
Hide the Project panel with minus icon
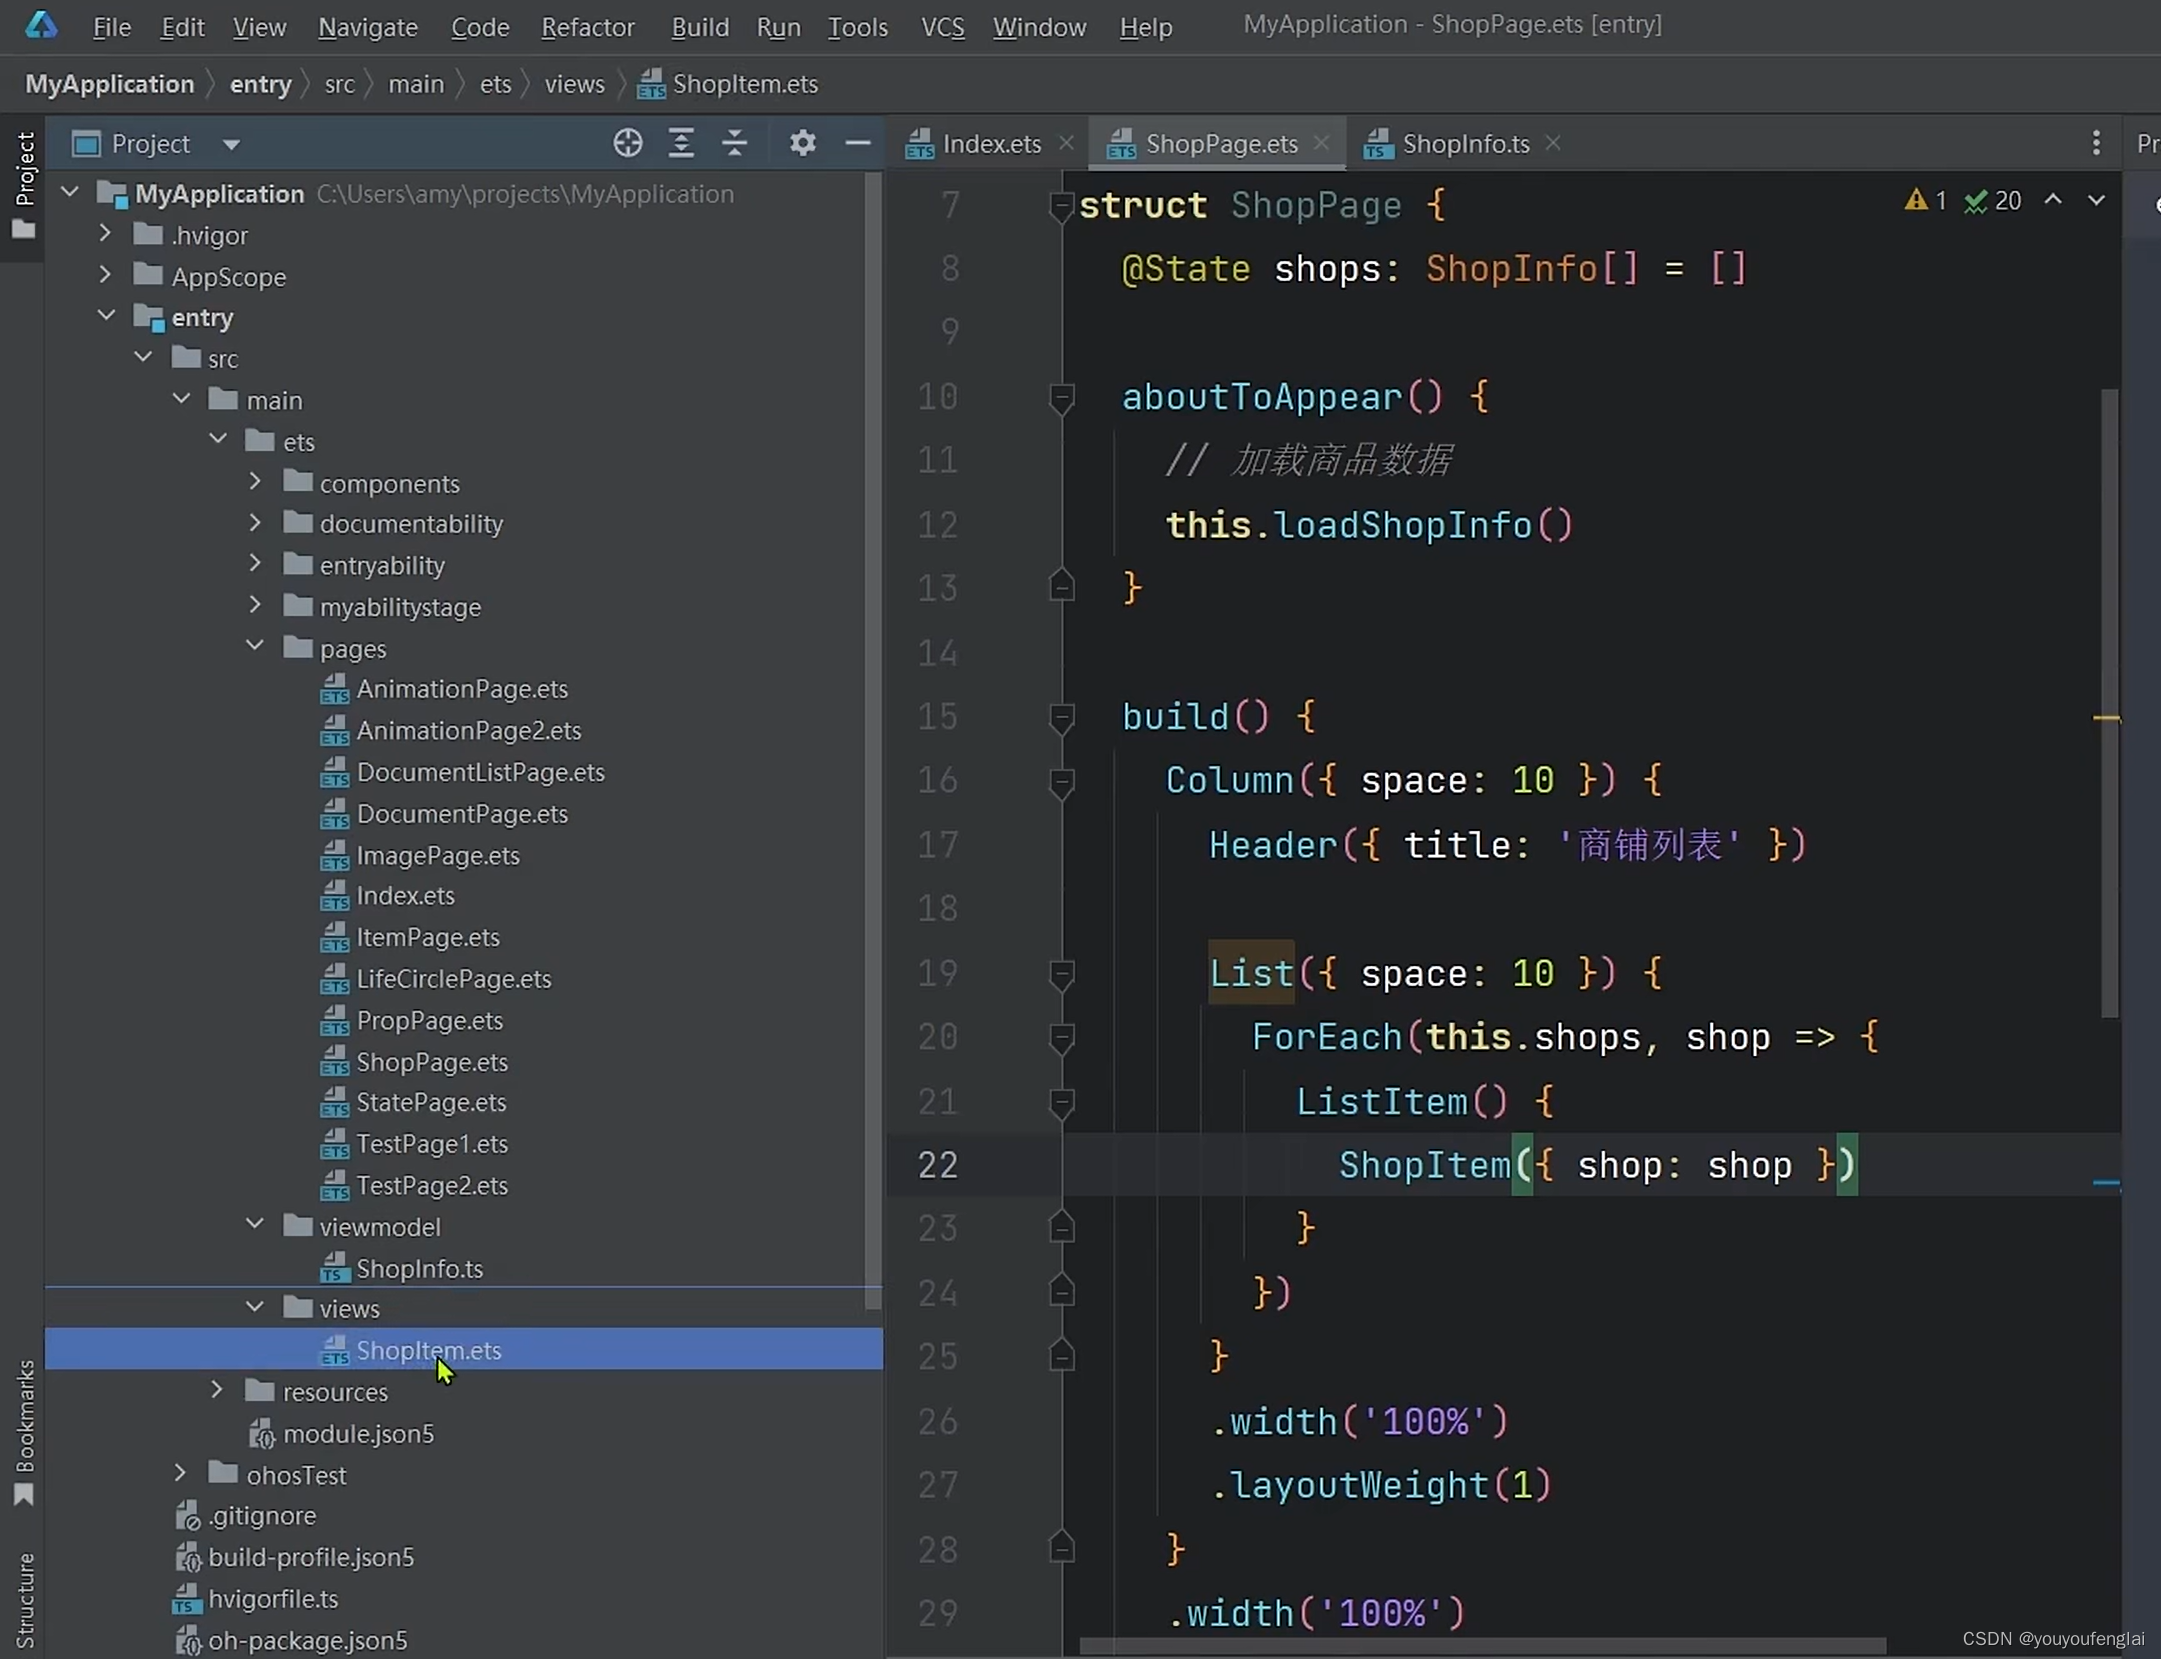857,144
